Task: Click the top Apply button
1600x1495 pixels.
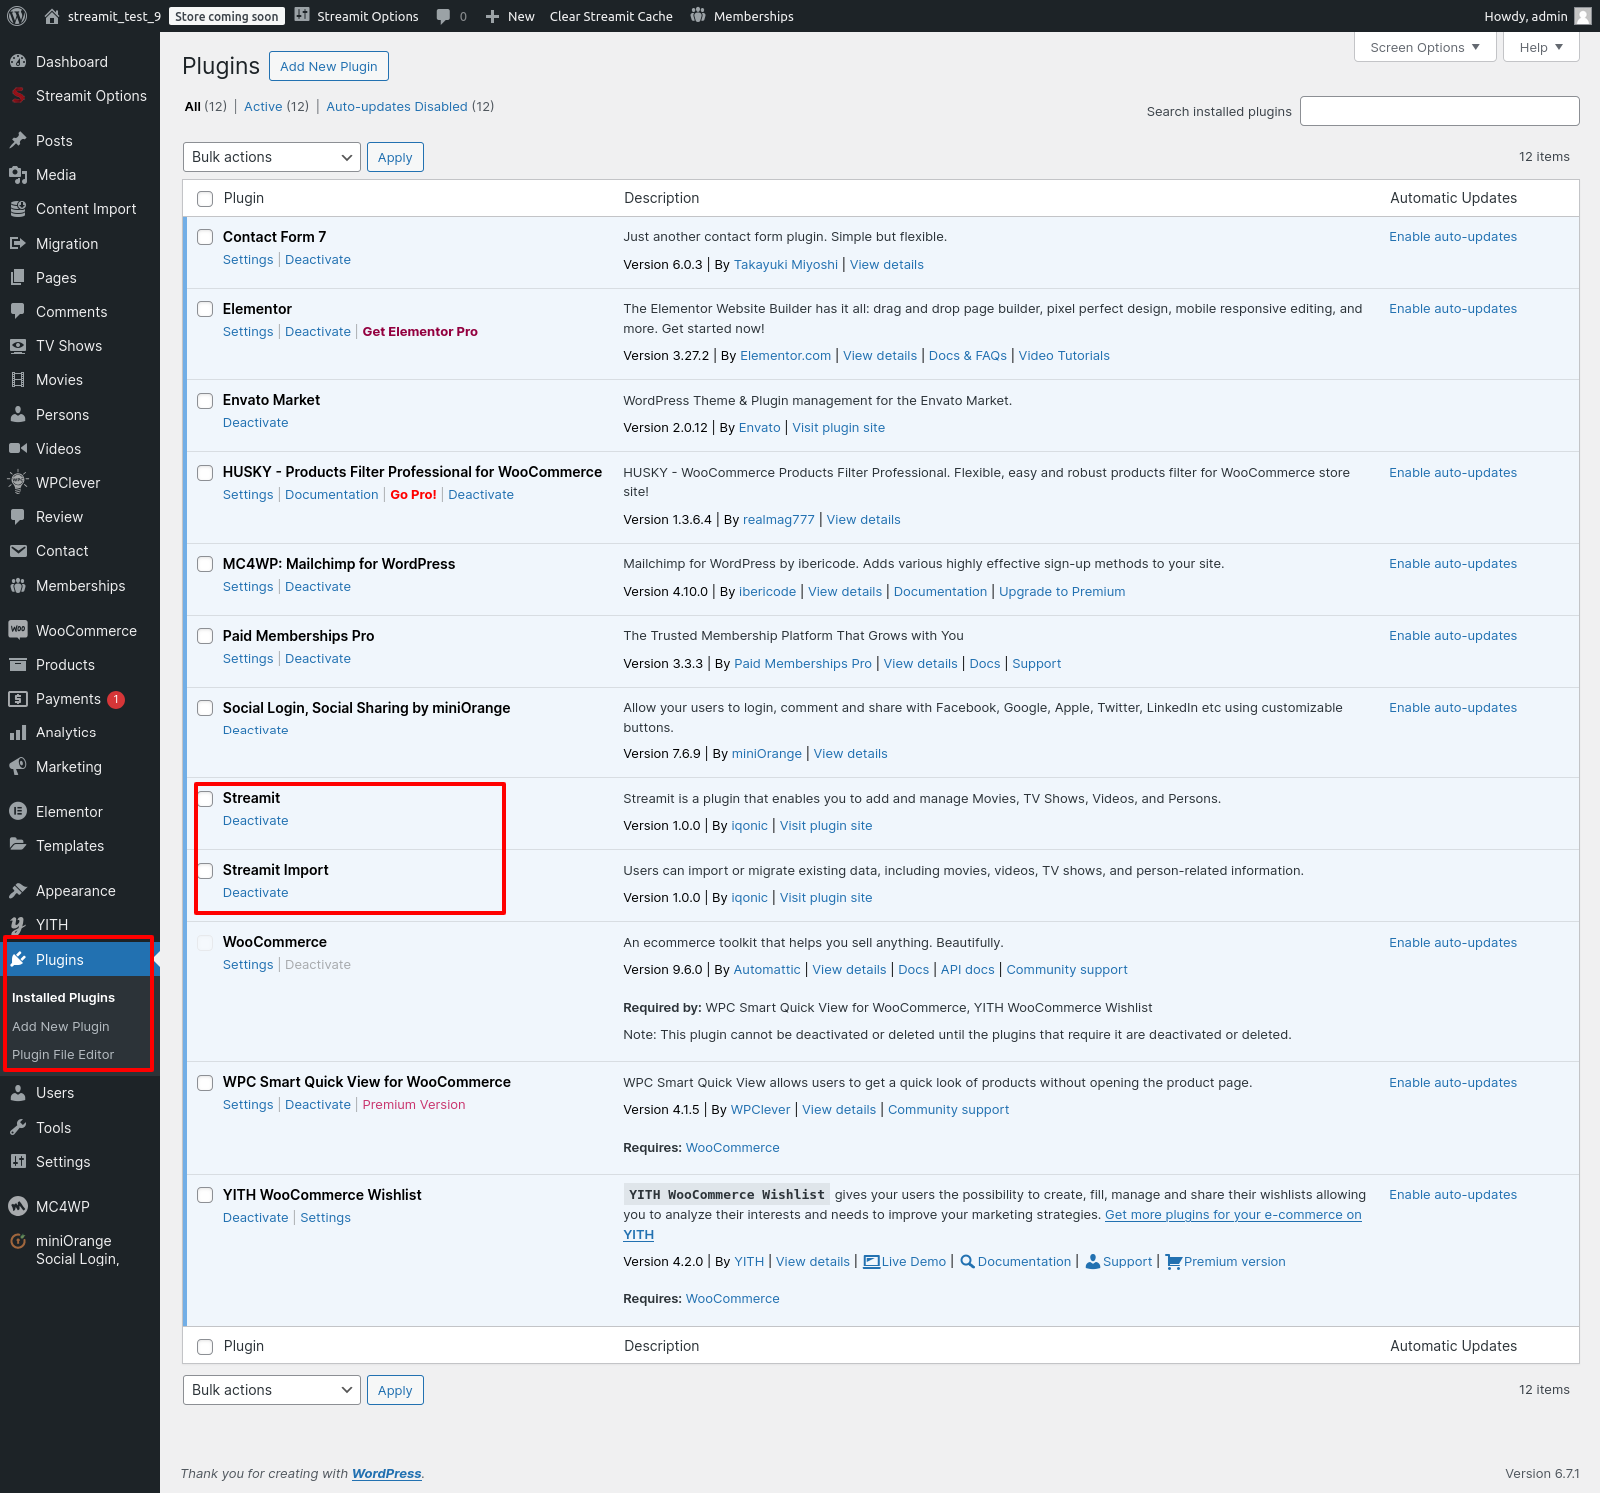Action: (395, 157)
